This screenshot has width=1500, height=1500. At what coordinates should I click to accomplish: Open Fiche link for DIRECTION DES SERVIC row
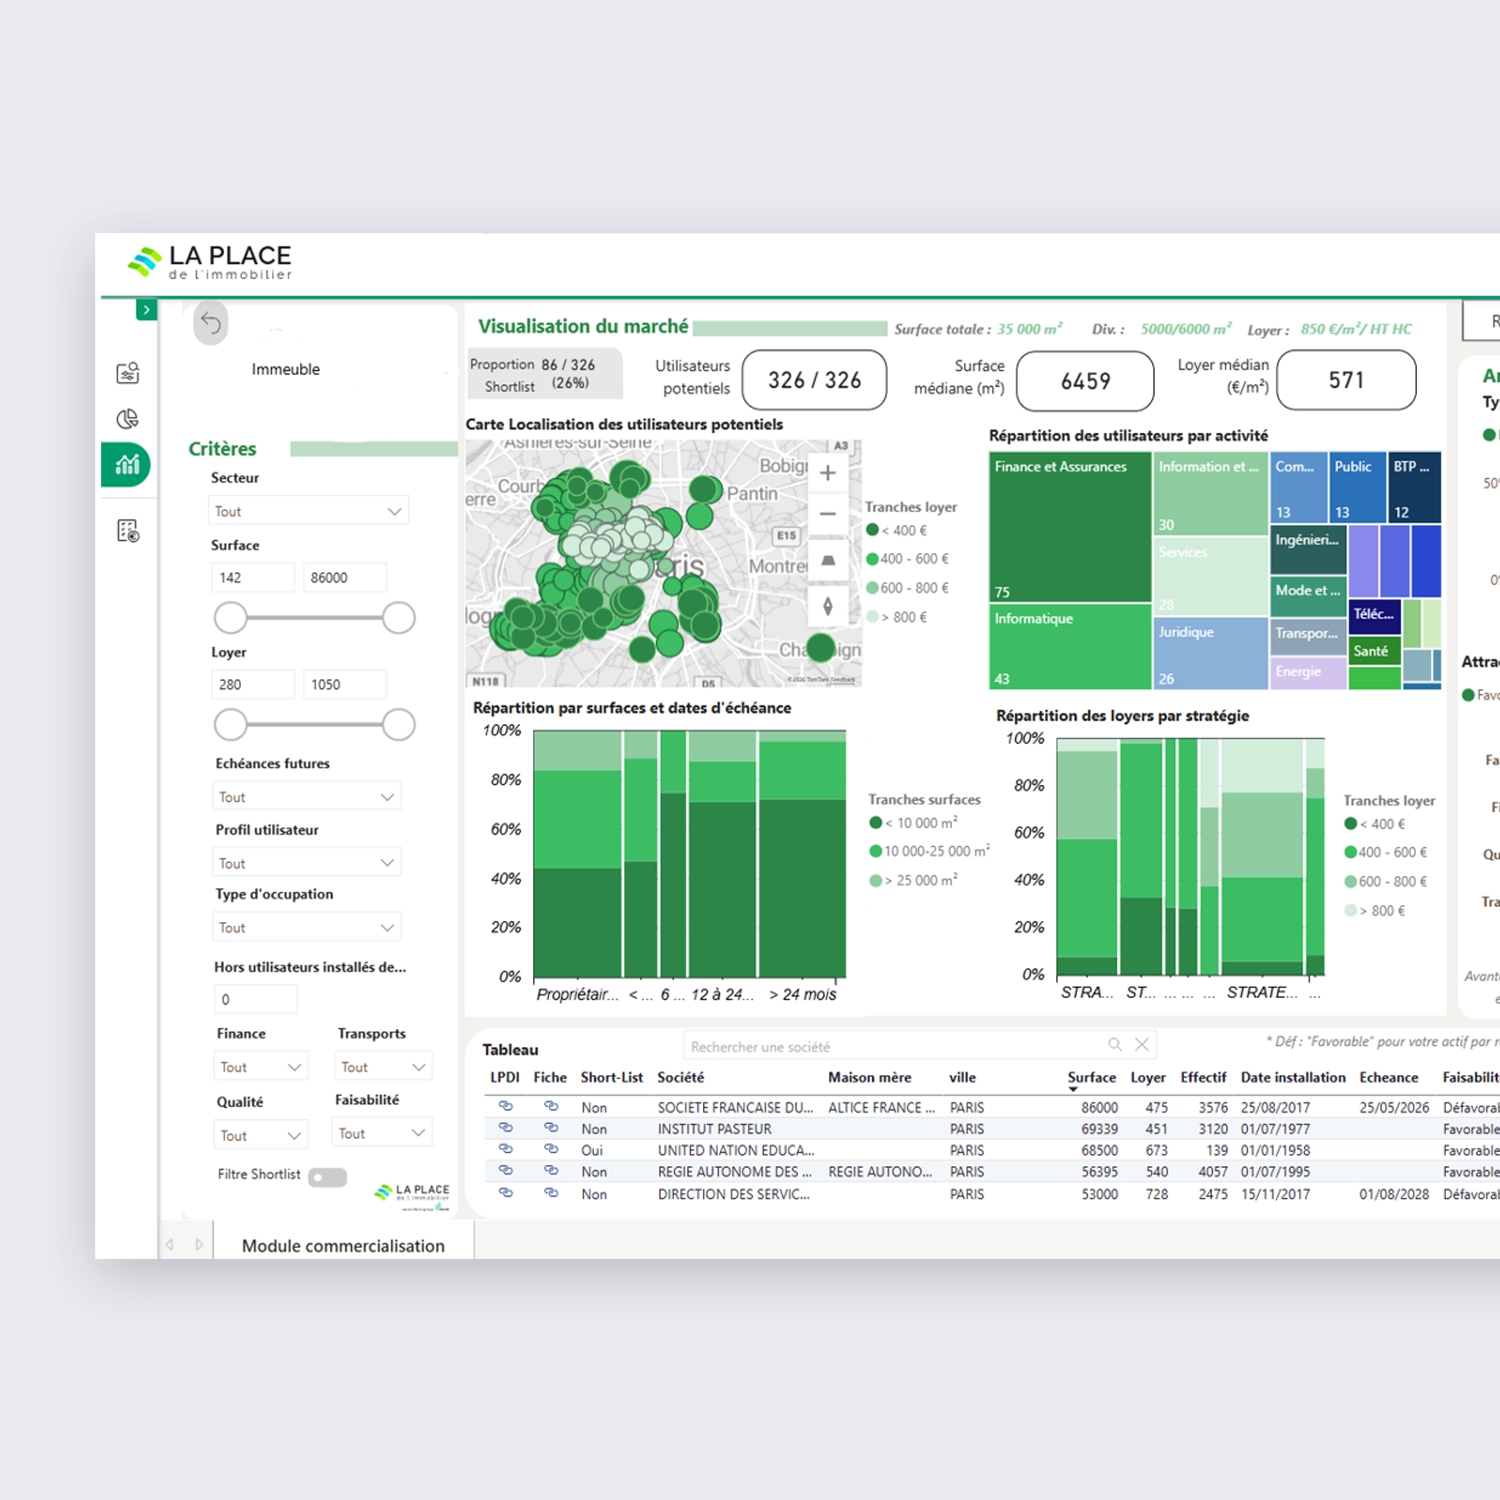click(x=551, y=1193)
